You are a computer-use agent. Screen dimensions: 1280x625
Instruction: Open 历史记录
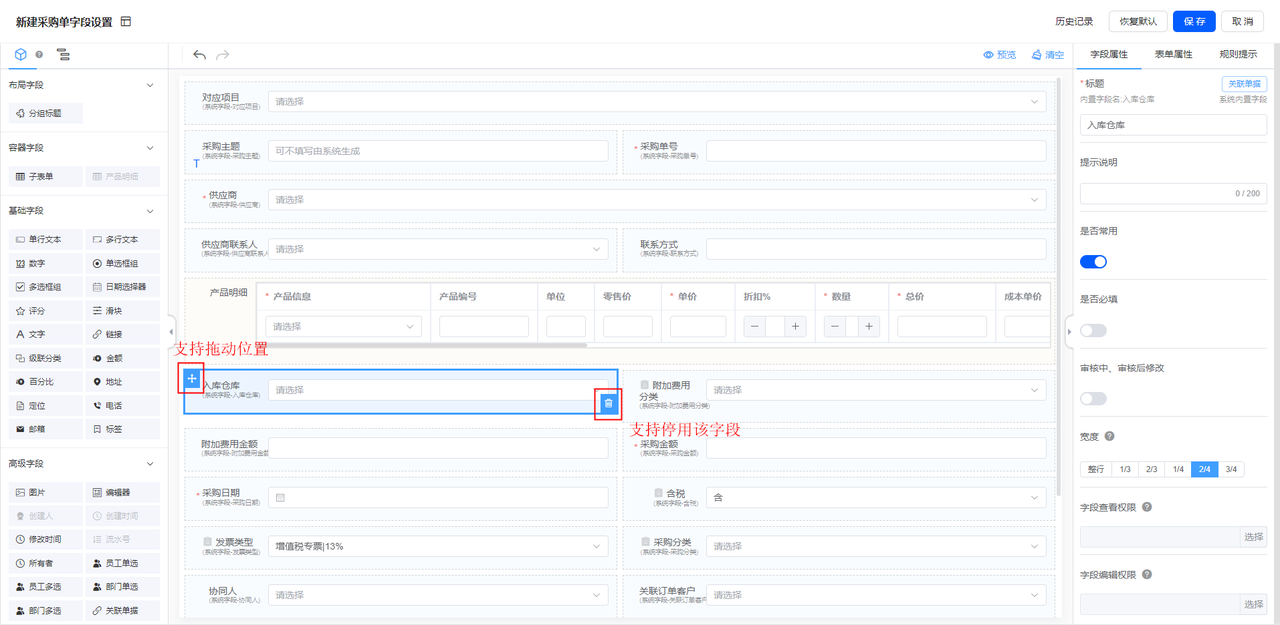click(x=1074, y=21)
